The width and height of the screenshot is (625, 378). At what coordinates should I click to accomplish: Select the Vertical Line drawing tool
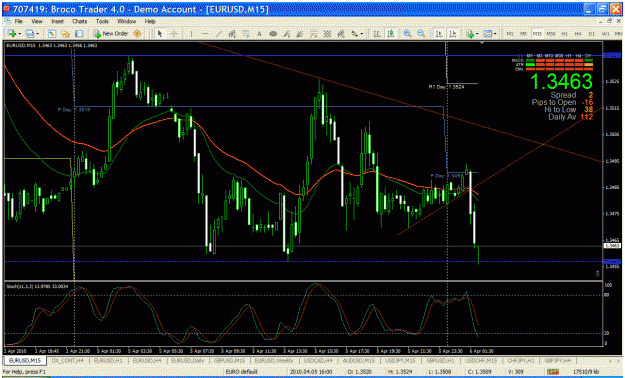click(191, 34)
